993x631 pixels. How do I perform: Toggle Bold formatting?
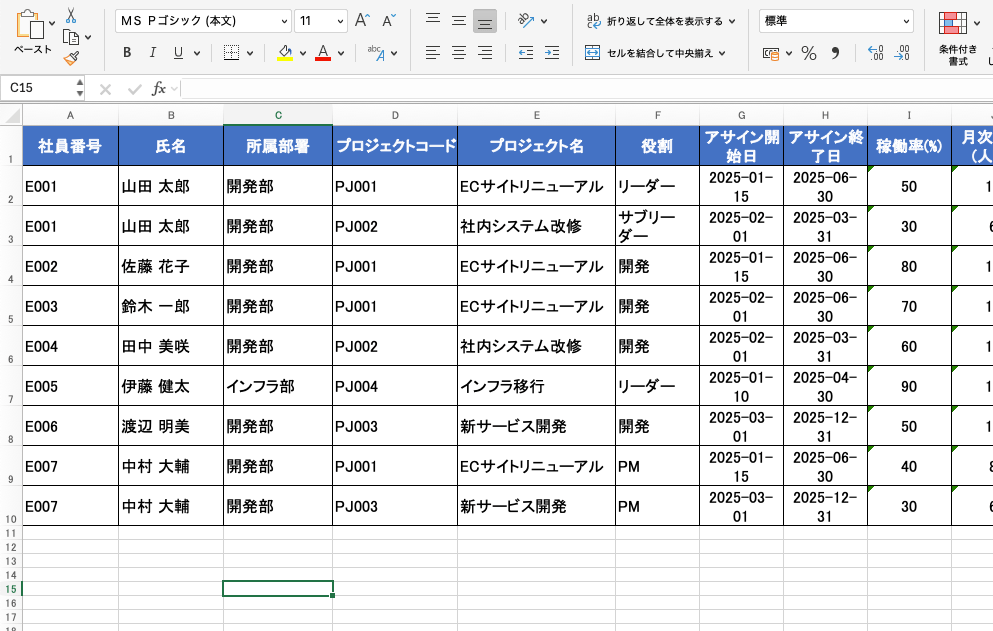(x=127, y=53)
